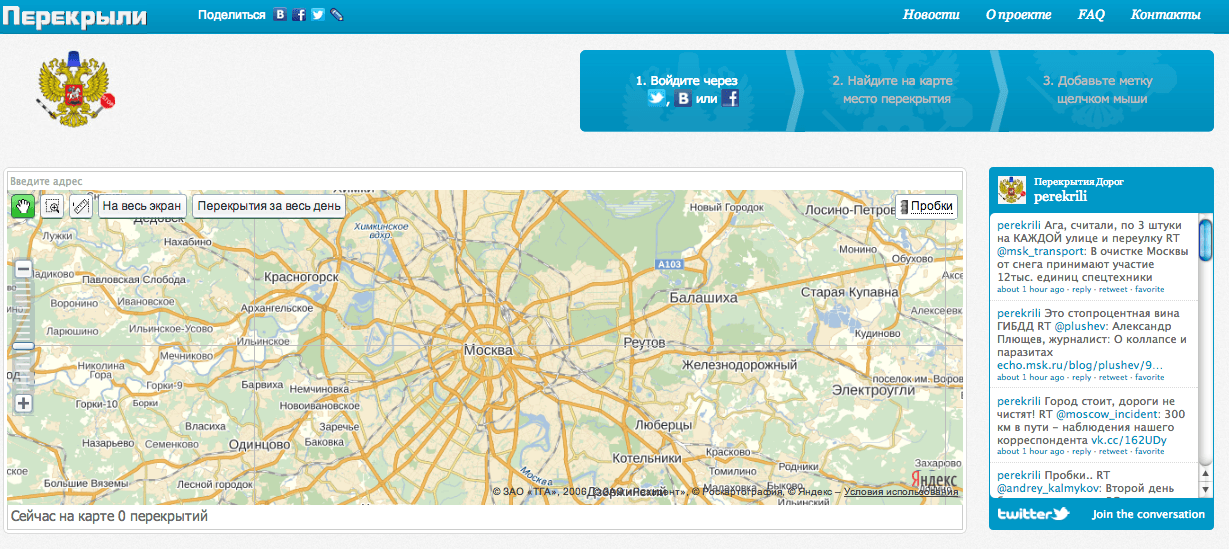Select the hand pan tool on map
This screenshot has height=549, width=1229.
23,206
